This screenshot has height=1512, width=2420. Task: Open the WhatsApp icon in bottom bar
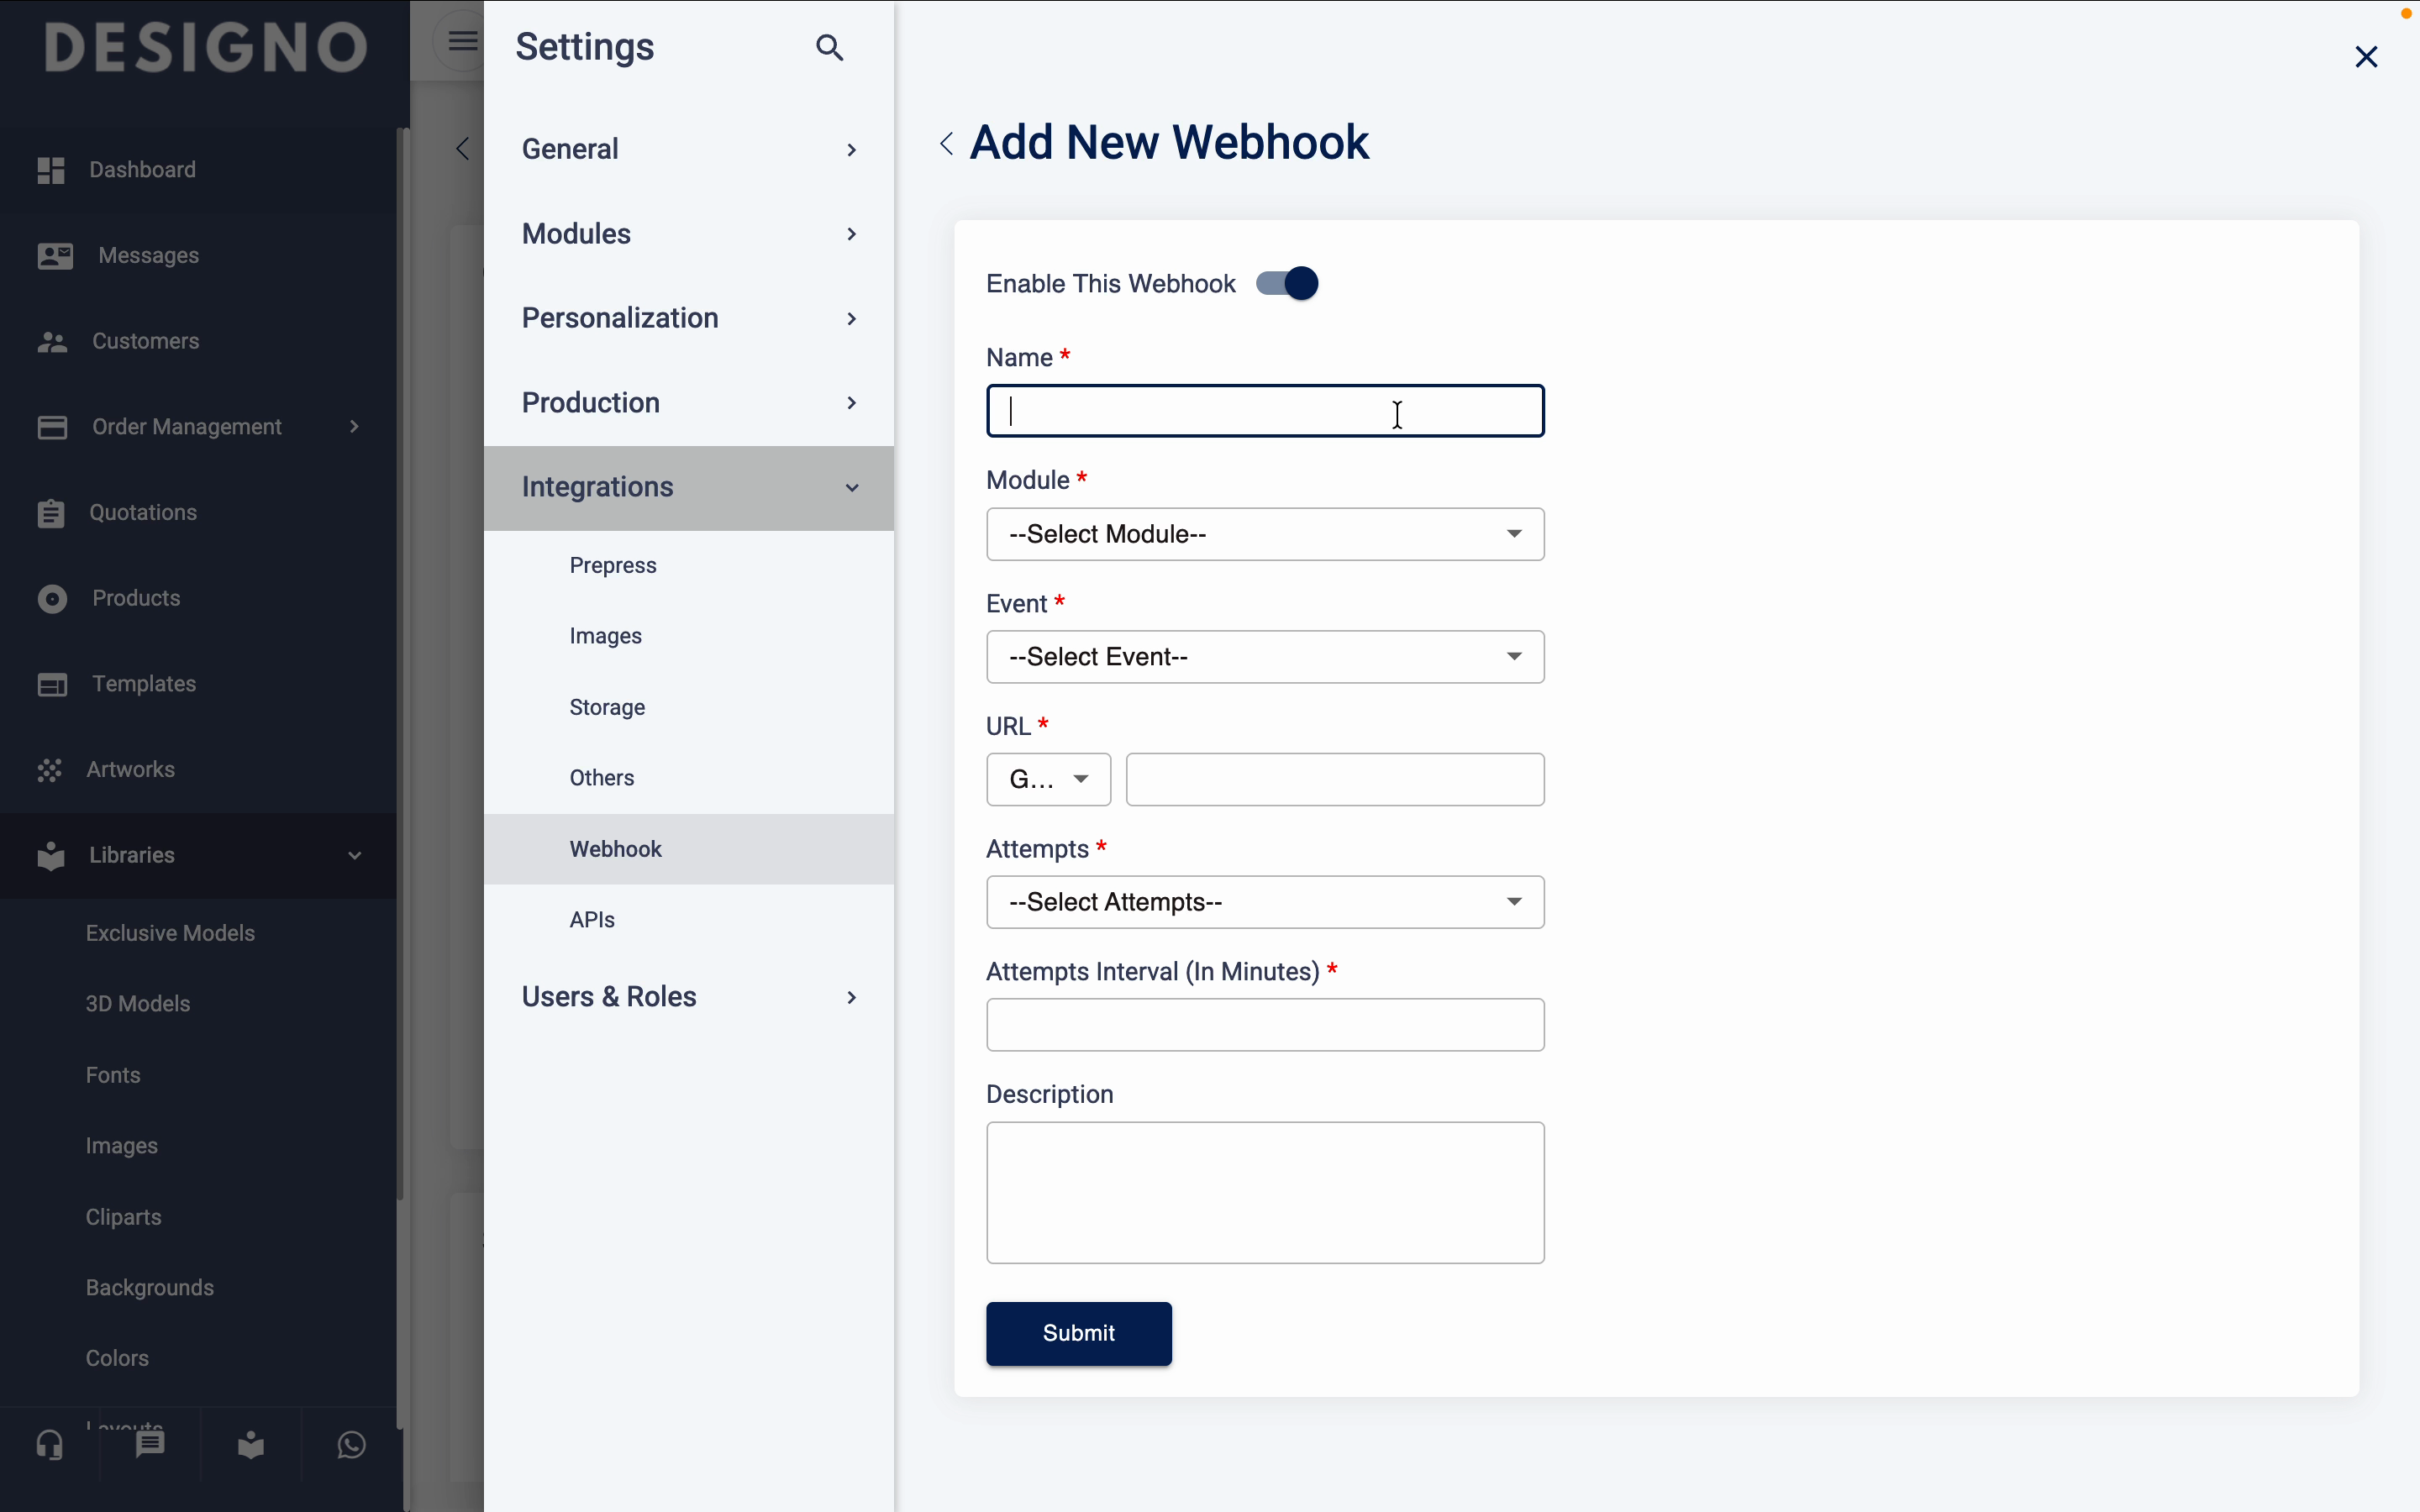click(351, 1445)
